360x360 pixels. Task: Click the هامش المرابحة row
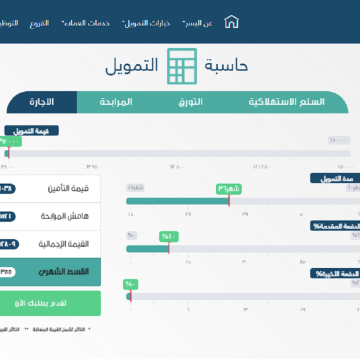pyautogui.click(x=50, y=216)
